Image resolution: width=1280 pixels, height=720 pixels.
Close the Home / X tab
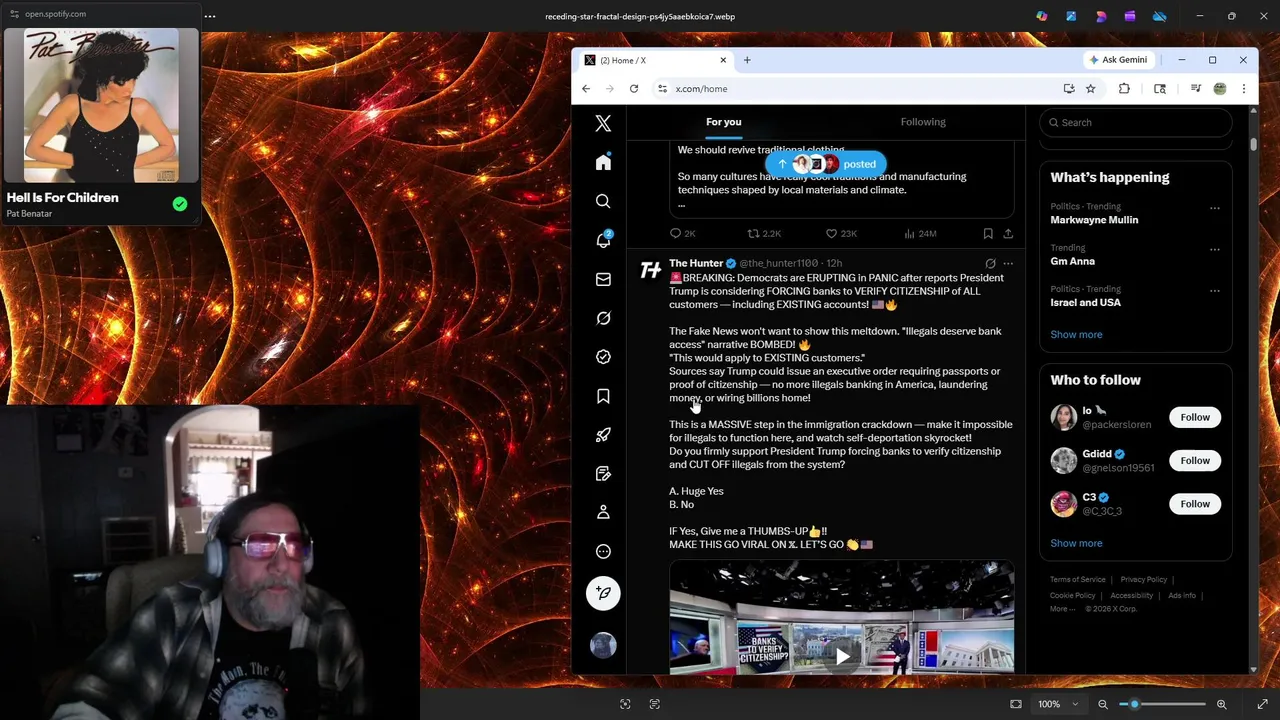click(723, 60)
